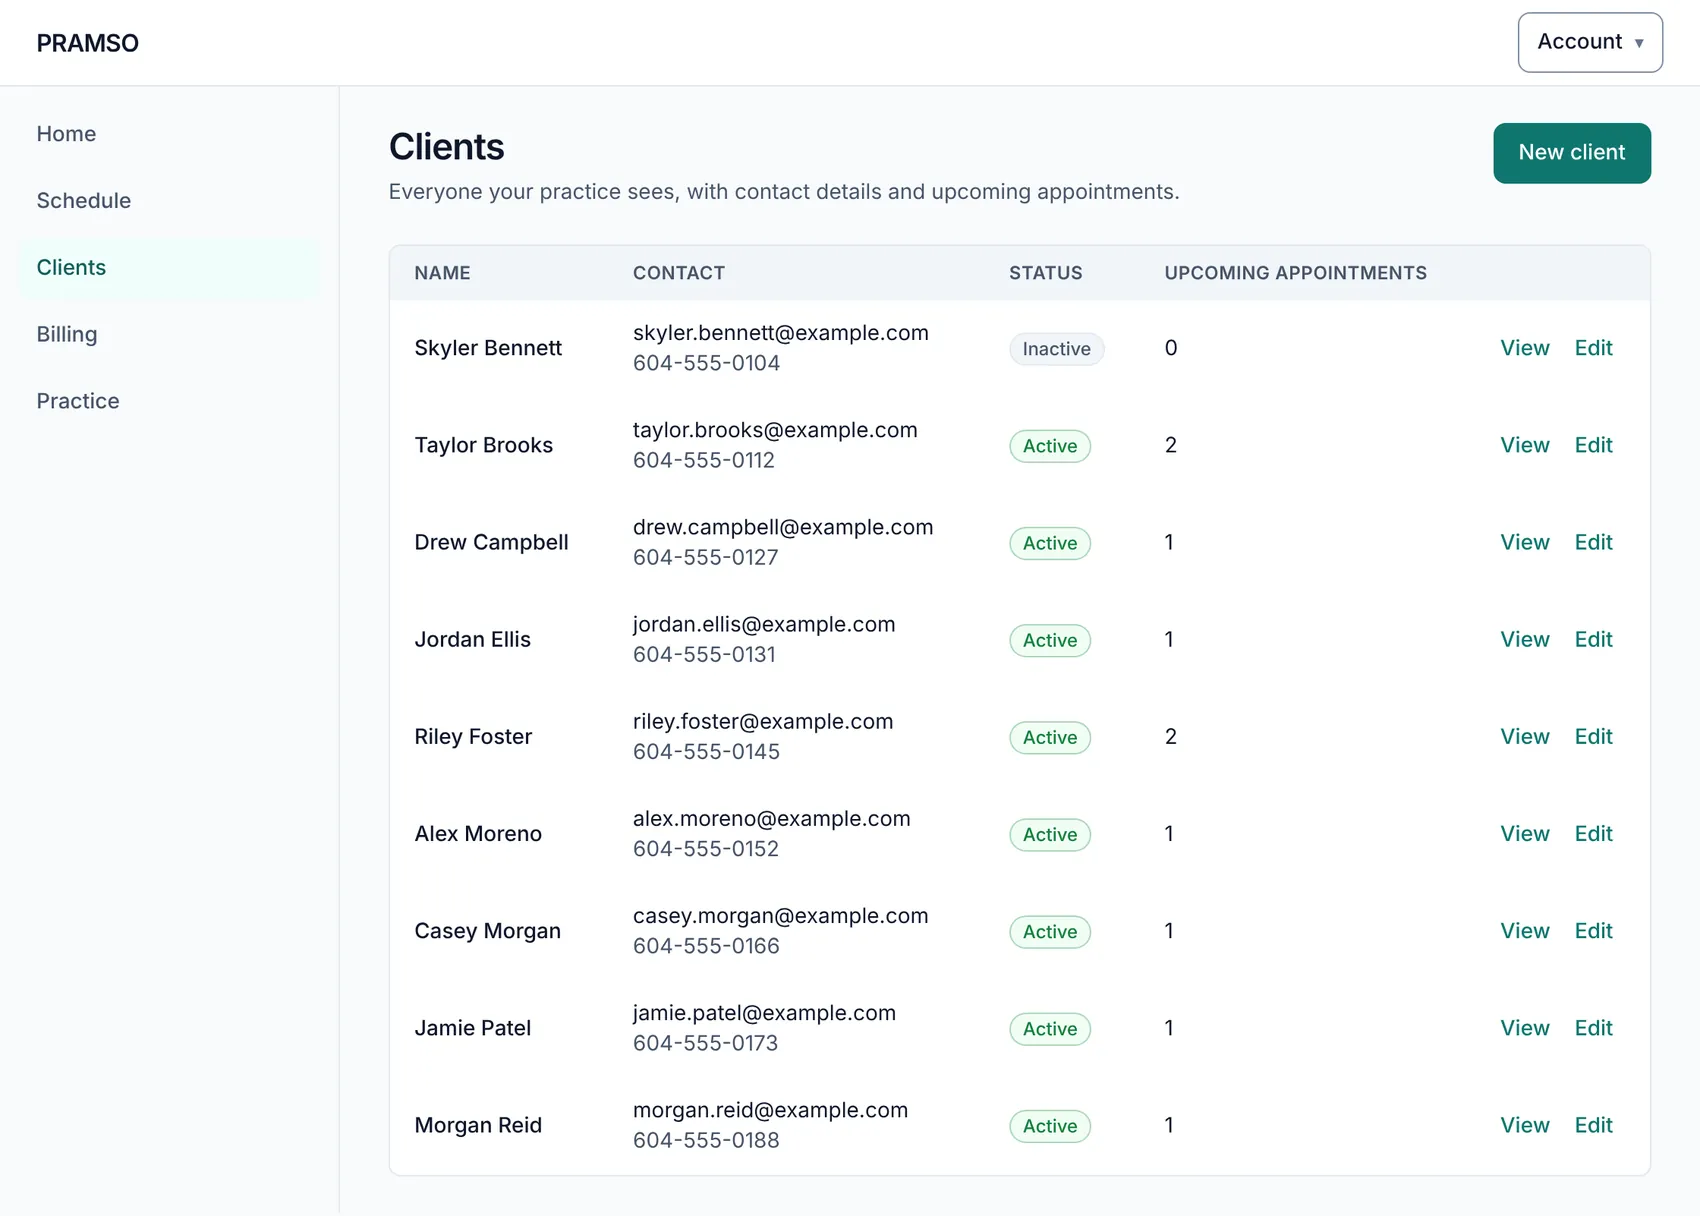Edit Riley Foster's details
This screenshot has width=1700, height=1216.
1594,736
